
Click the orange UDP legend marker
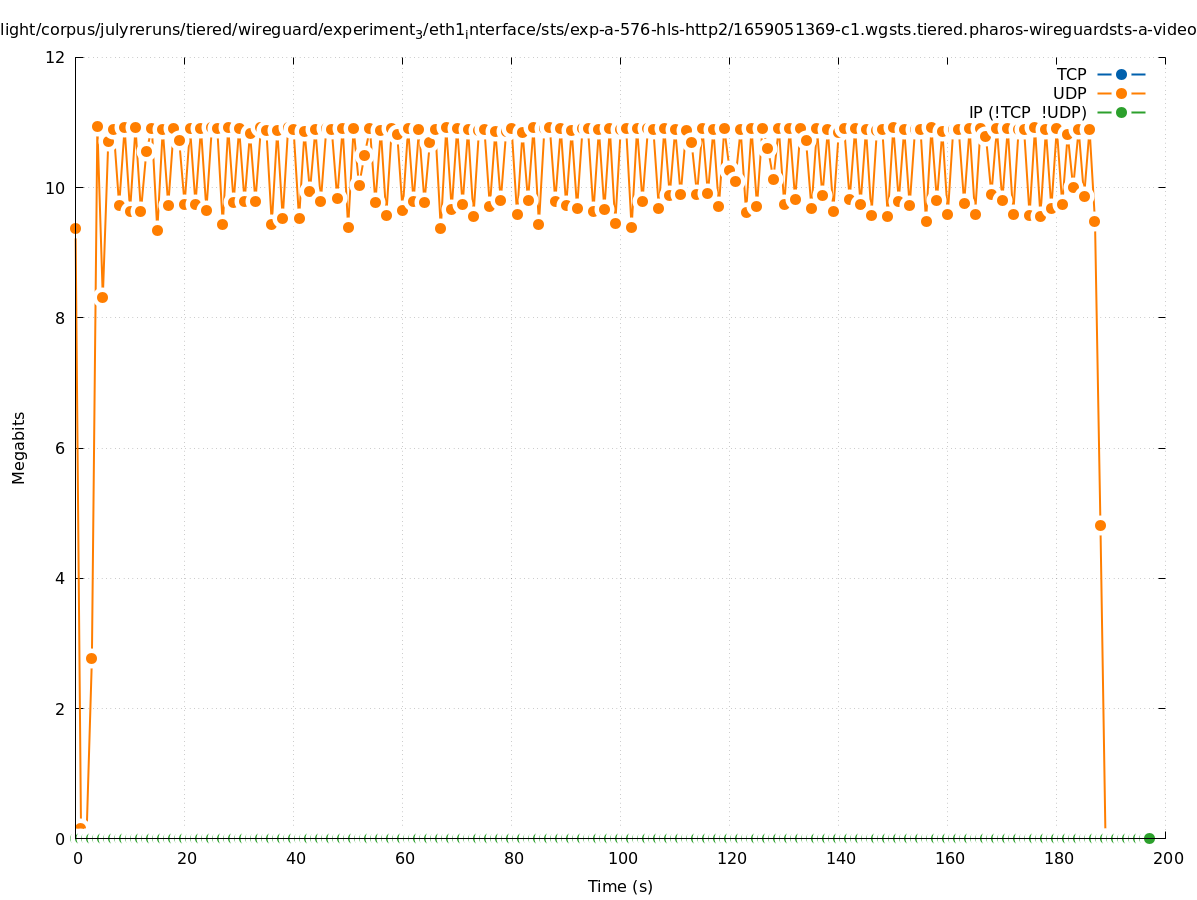pyautogui.click(x=1121, y=93)
